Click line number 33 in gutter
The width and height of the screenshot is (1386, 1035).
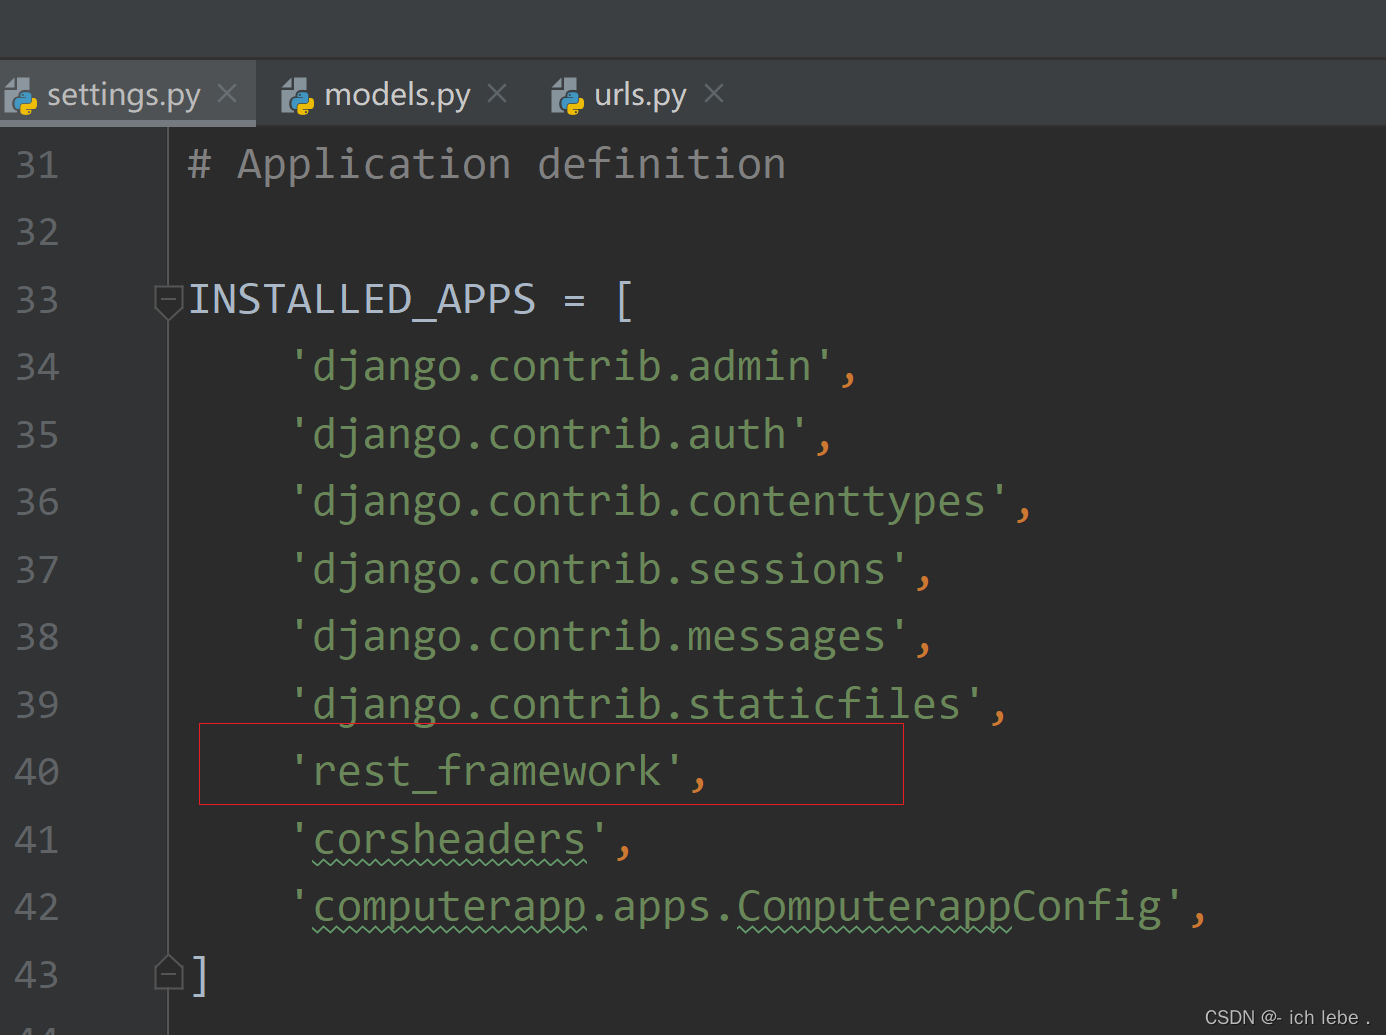click(37, 300)
